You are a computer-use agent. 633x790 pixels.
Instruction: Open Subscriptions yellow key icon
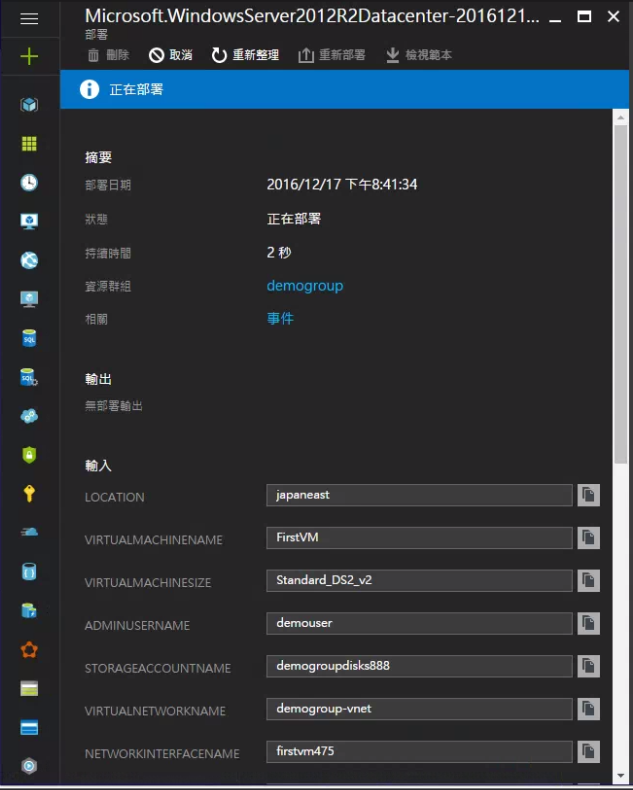click(29, 493)
